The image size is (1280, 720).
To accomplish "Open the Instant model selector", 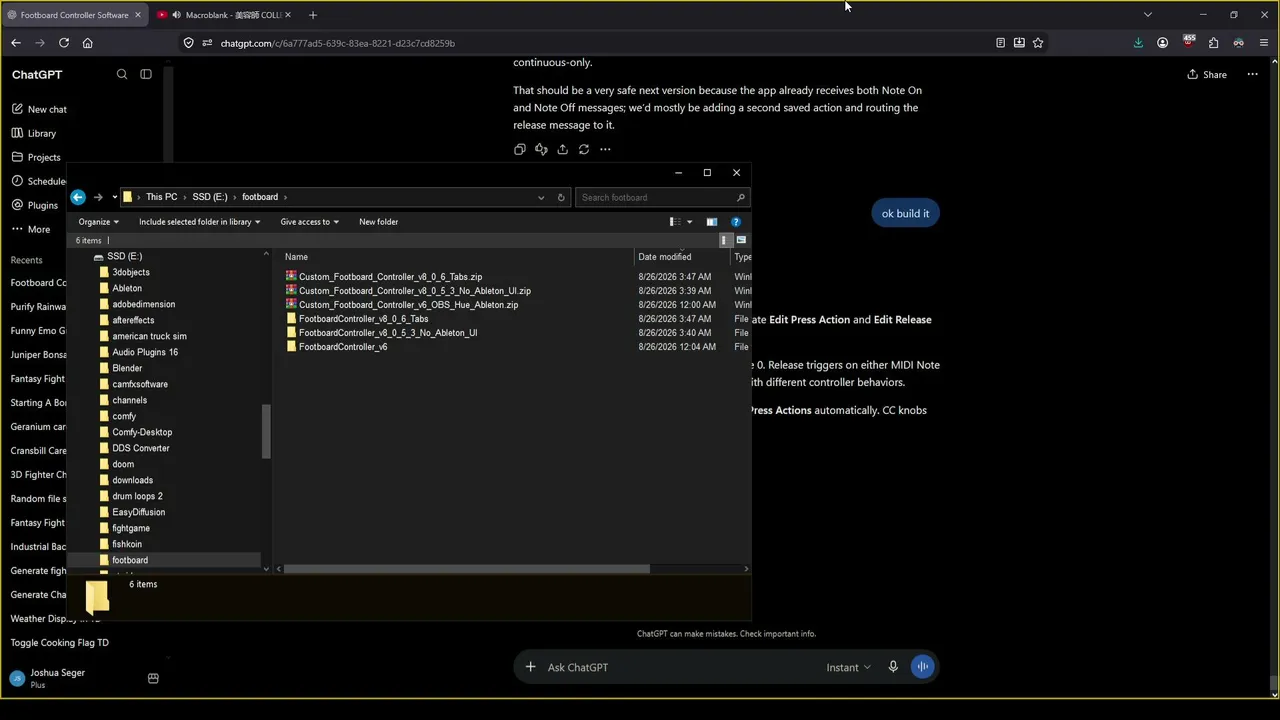I will 848,667.
